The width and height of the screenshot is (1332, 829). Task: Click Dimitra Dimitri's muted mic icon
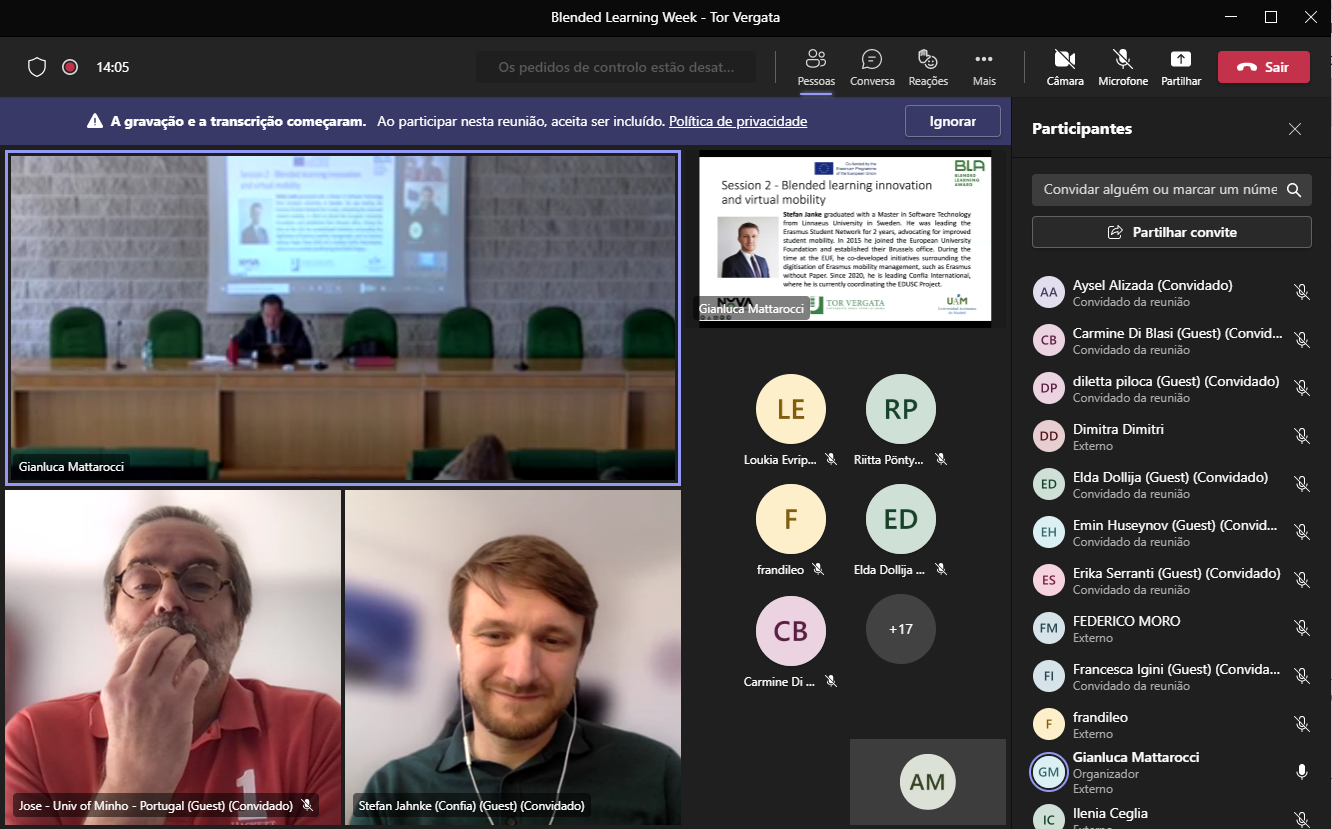pos(1301,436)
